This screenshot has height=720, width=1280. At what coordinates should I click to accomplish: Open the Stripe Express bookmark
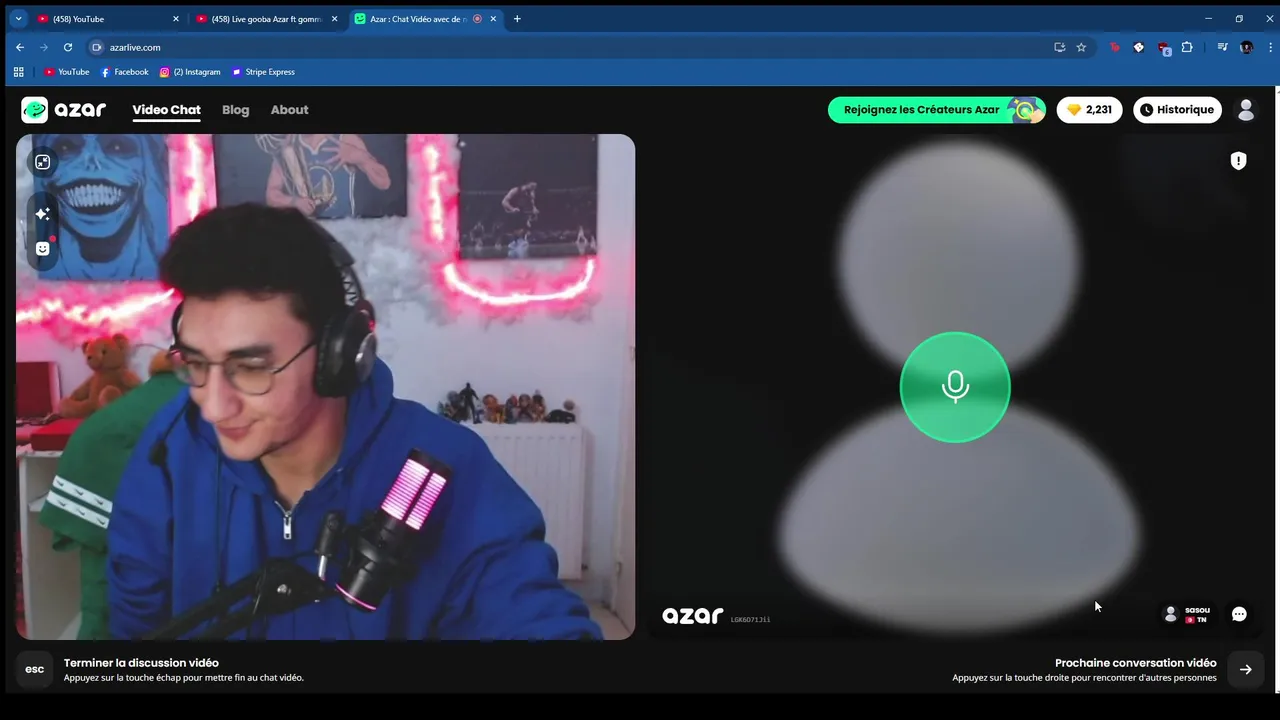(263, 72)
